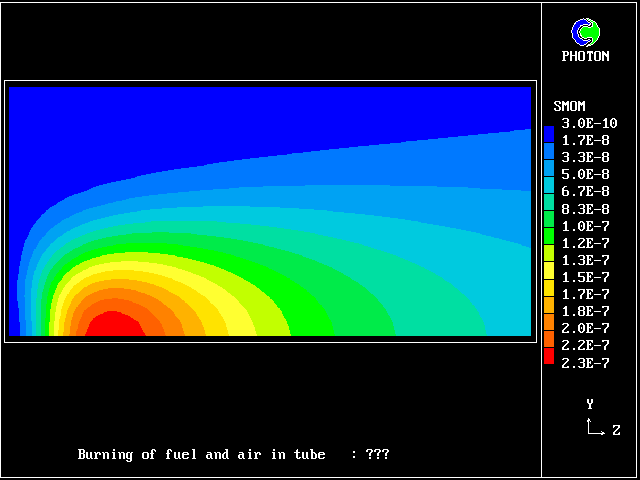Click the yellow contour band in the plot
The height and width of the screenshot is (480, 640).
225,318
